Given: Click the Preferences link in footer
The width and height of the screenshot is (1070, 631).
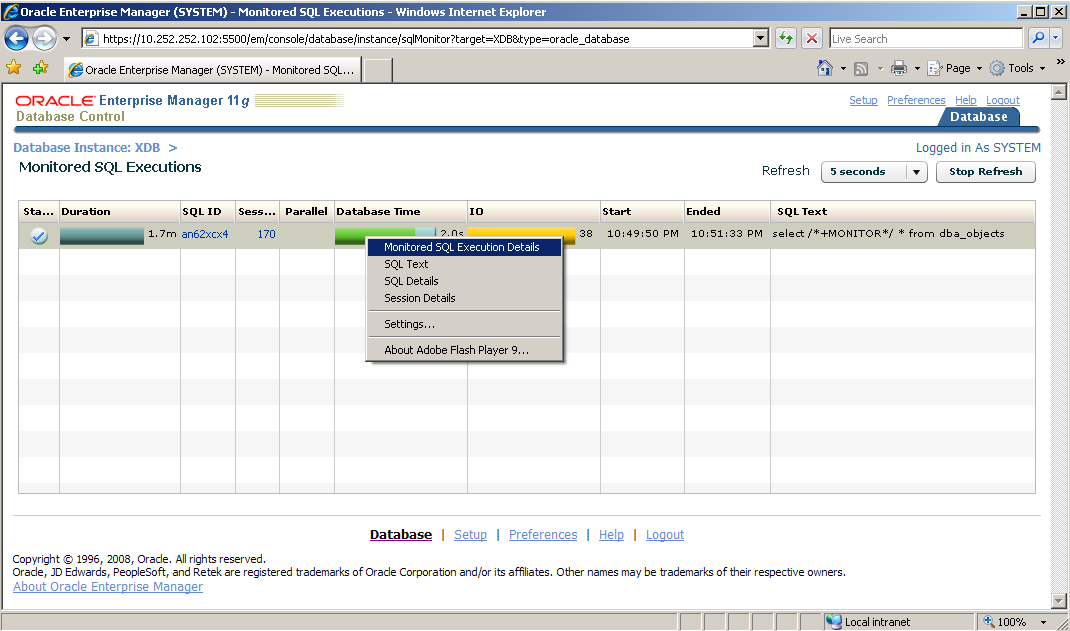Looking at the screenshot, I should 543,535.
